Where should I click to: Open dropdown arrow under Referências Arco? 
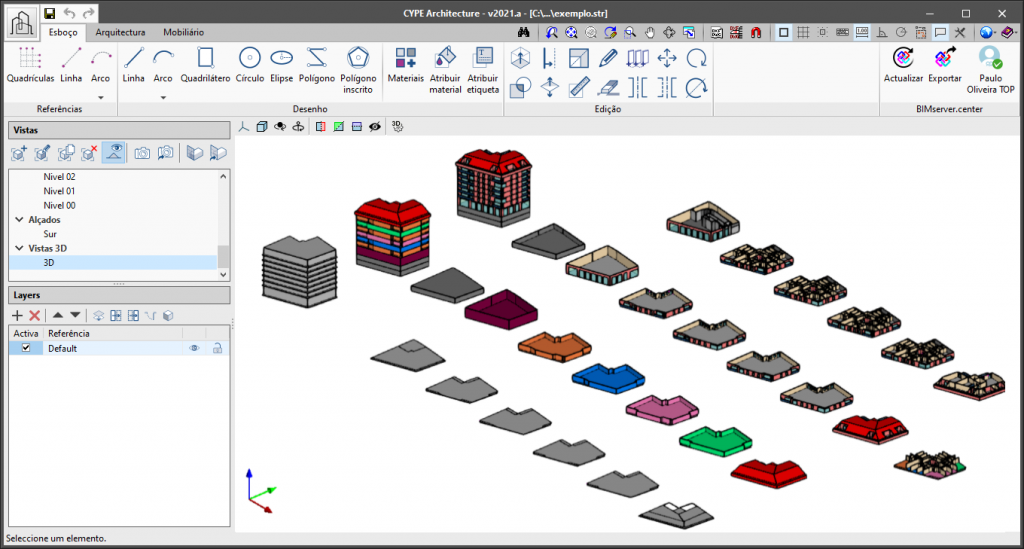click(100, 97)
